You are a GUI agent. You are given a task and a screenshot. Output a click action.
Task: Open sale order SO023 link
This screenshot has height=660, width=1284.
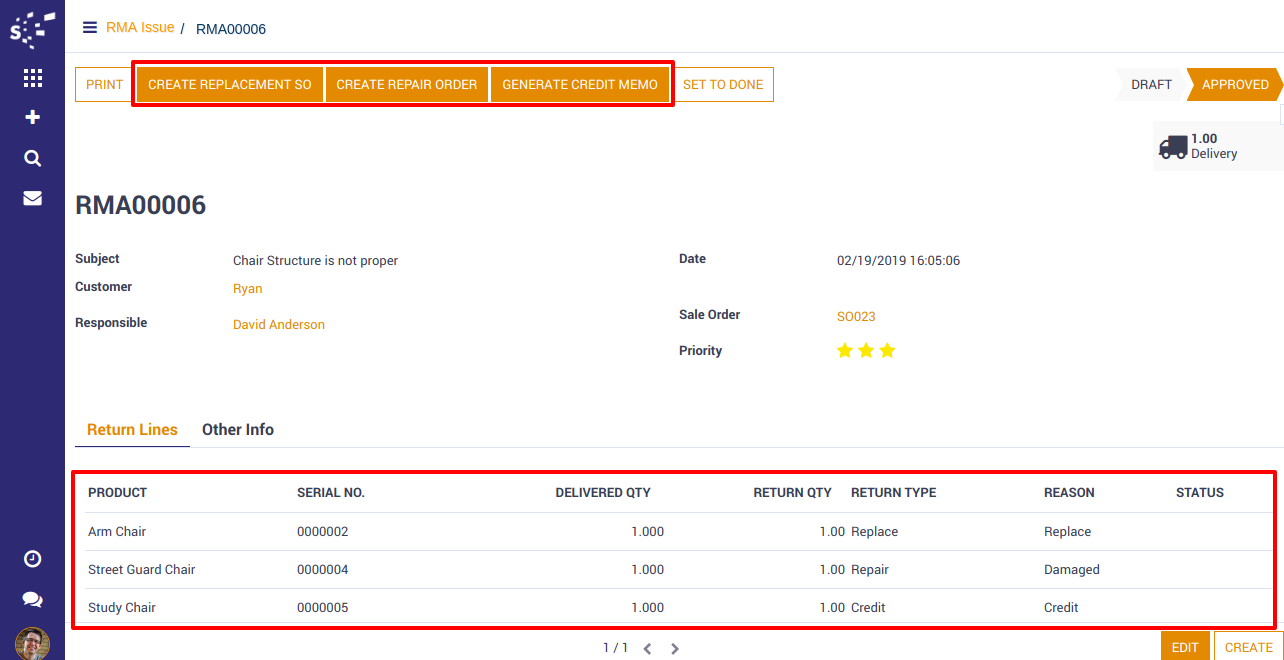856,317
